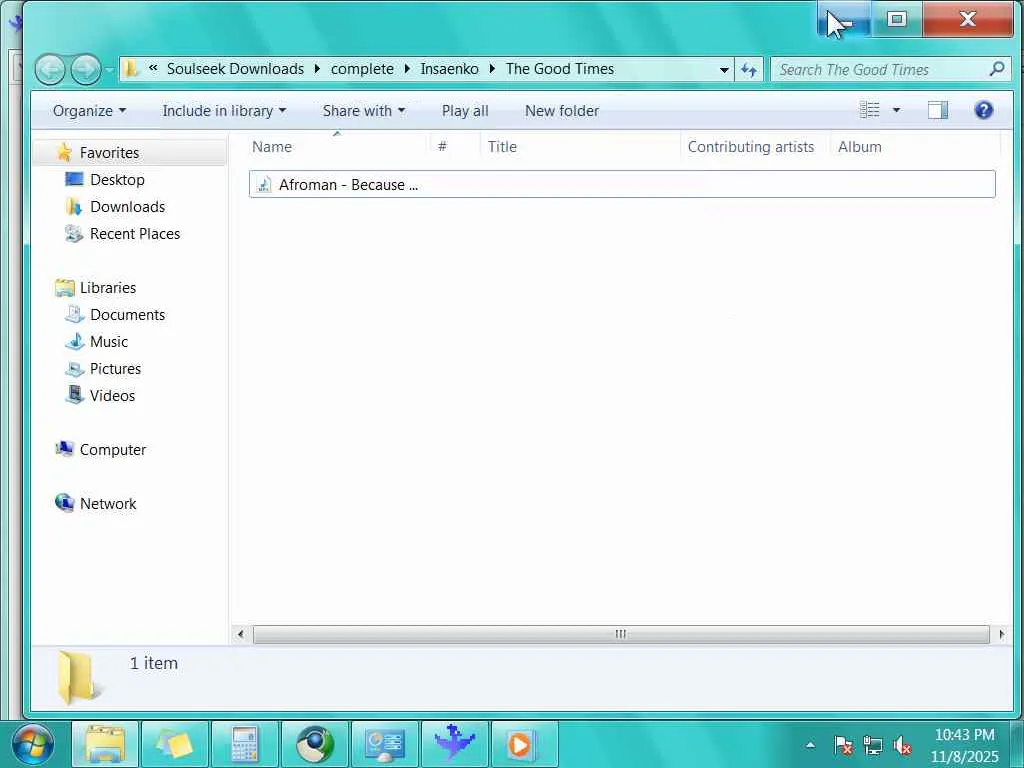Viewport: 1024px width, 768px height.
Task: Click the Computer icon in sidebar
Action: pos(65,449)
